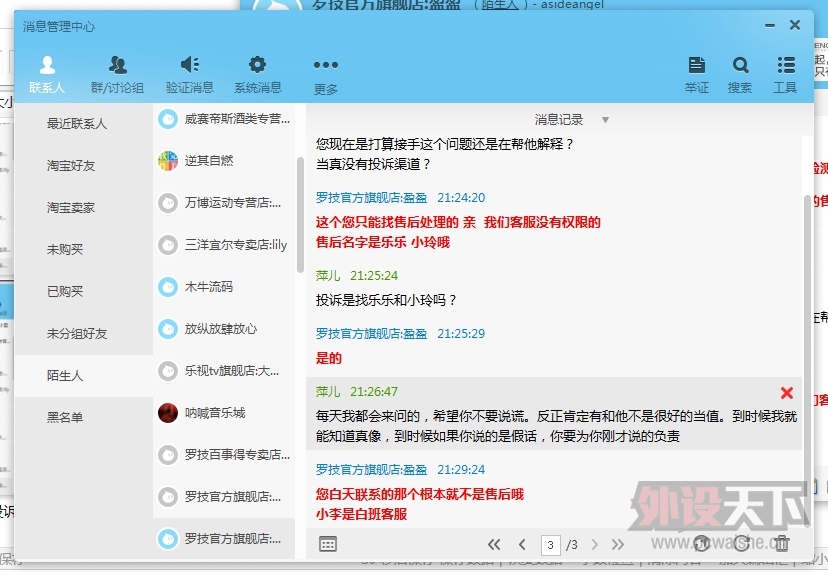828x576 pixels.
Task: Select 淘宝卖家 group
Action: 83,207
